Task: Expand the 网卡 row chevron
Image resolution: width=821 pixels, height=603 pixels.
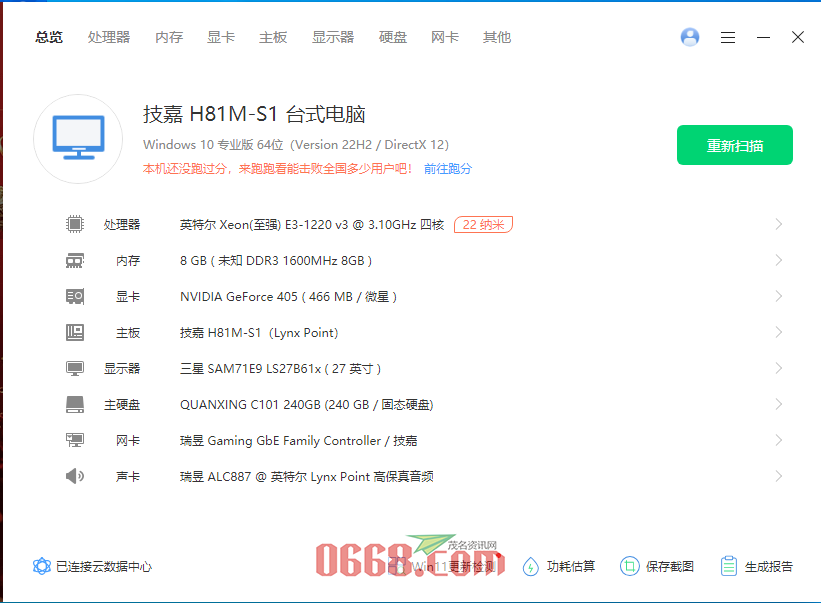Action: click(x=779, y=440)
